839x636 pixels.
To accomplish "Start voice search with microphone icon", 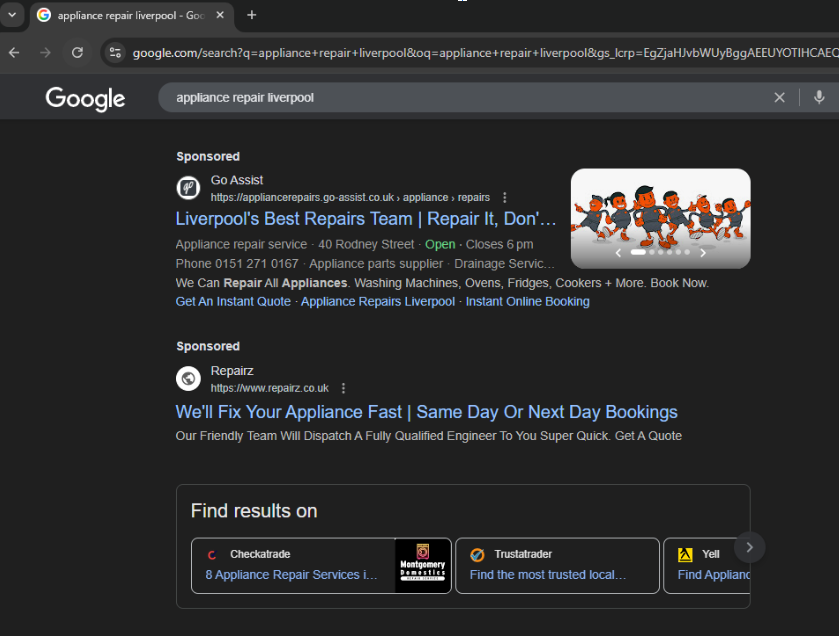I will [x=819, y=97].
